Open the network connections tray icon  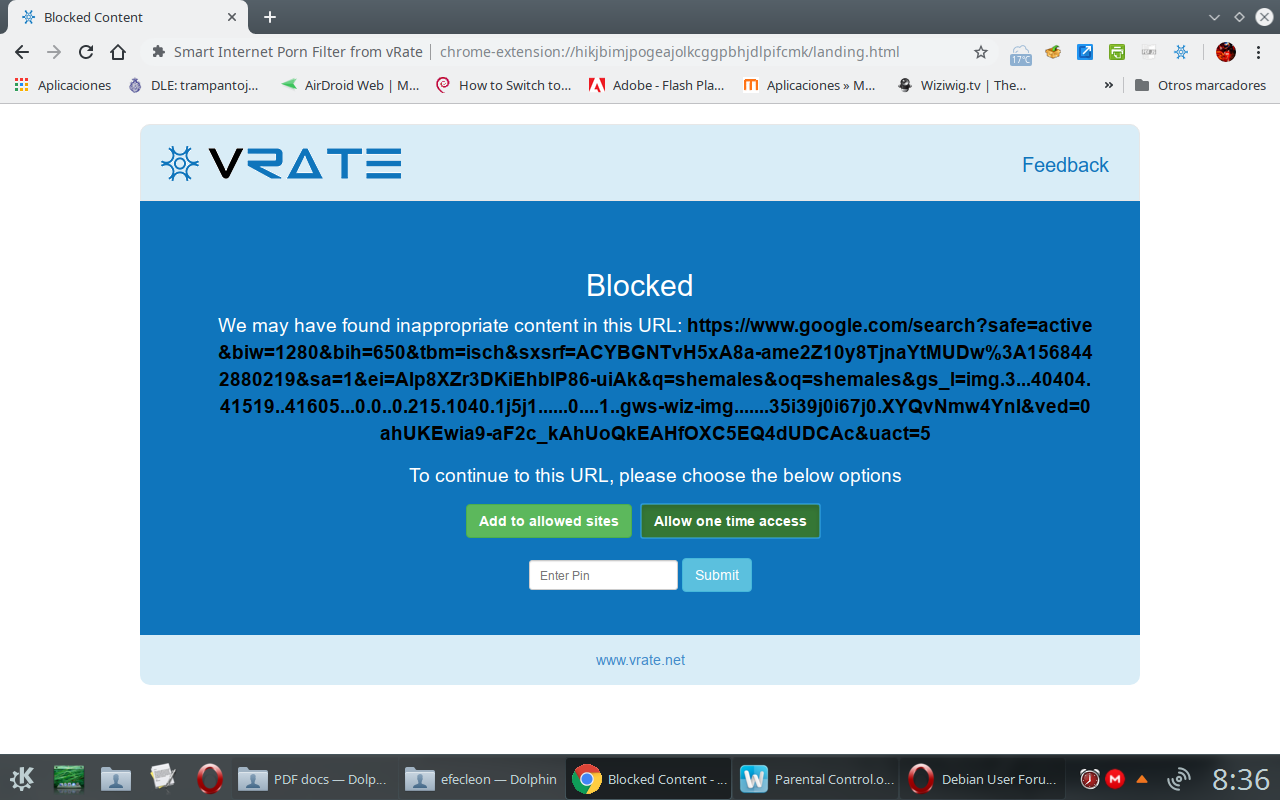click(x=1178, y=778)
